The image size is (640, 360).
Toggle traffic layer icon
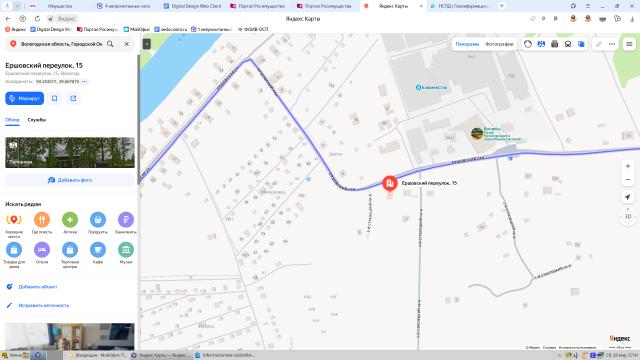point(528,44)
